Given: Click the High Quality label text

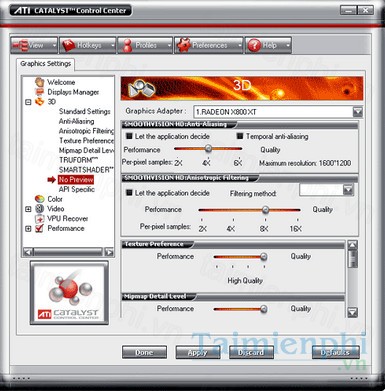Looking at the screenshot, I should tap(245, 281).
